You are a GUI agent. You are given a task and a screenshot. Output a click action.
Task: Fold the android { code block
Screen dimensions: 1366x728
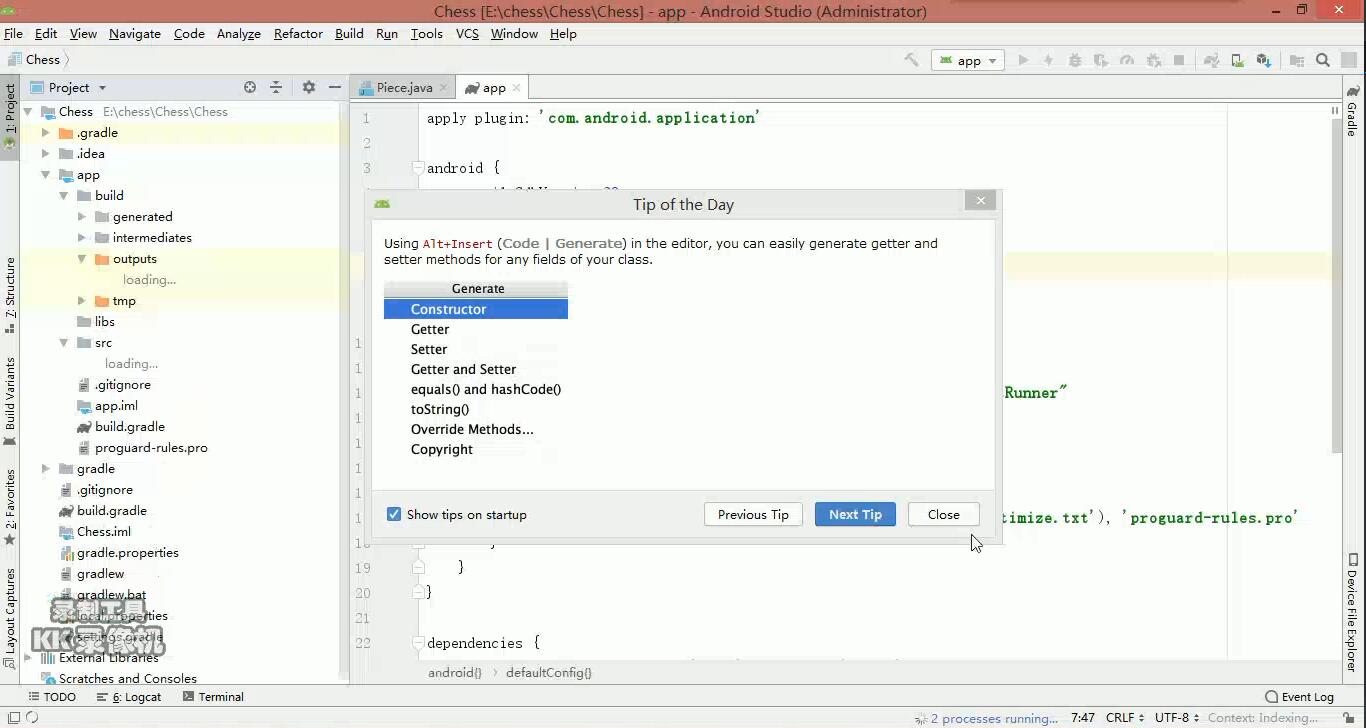[x=418, y=168]
